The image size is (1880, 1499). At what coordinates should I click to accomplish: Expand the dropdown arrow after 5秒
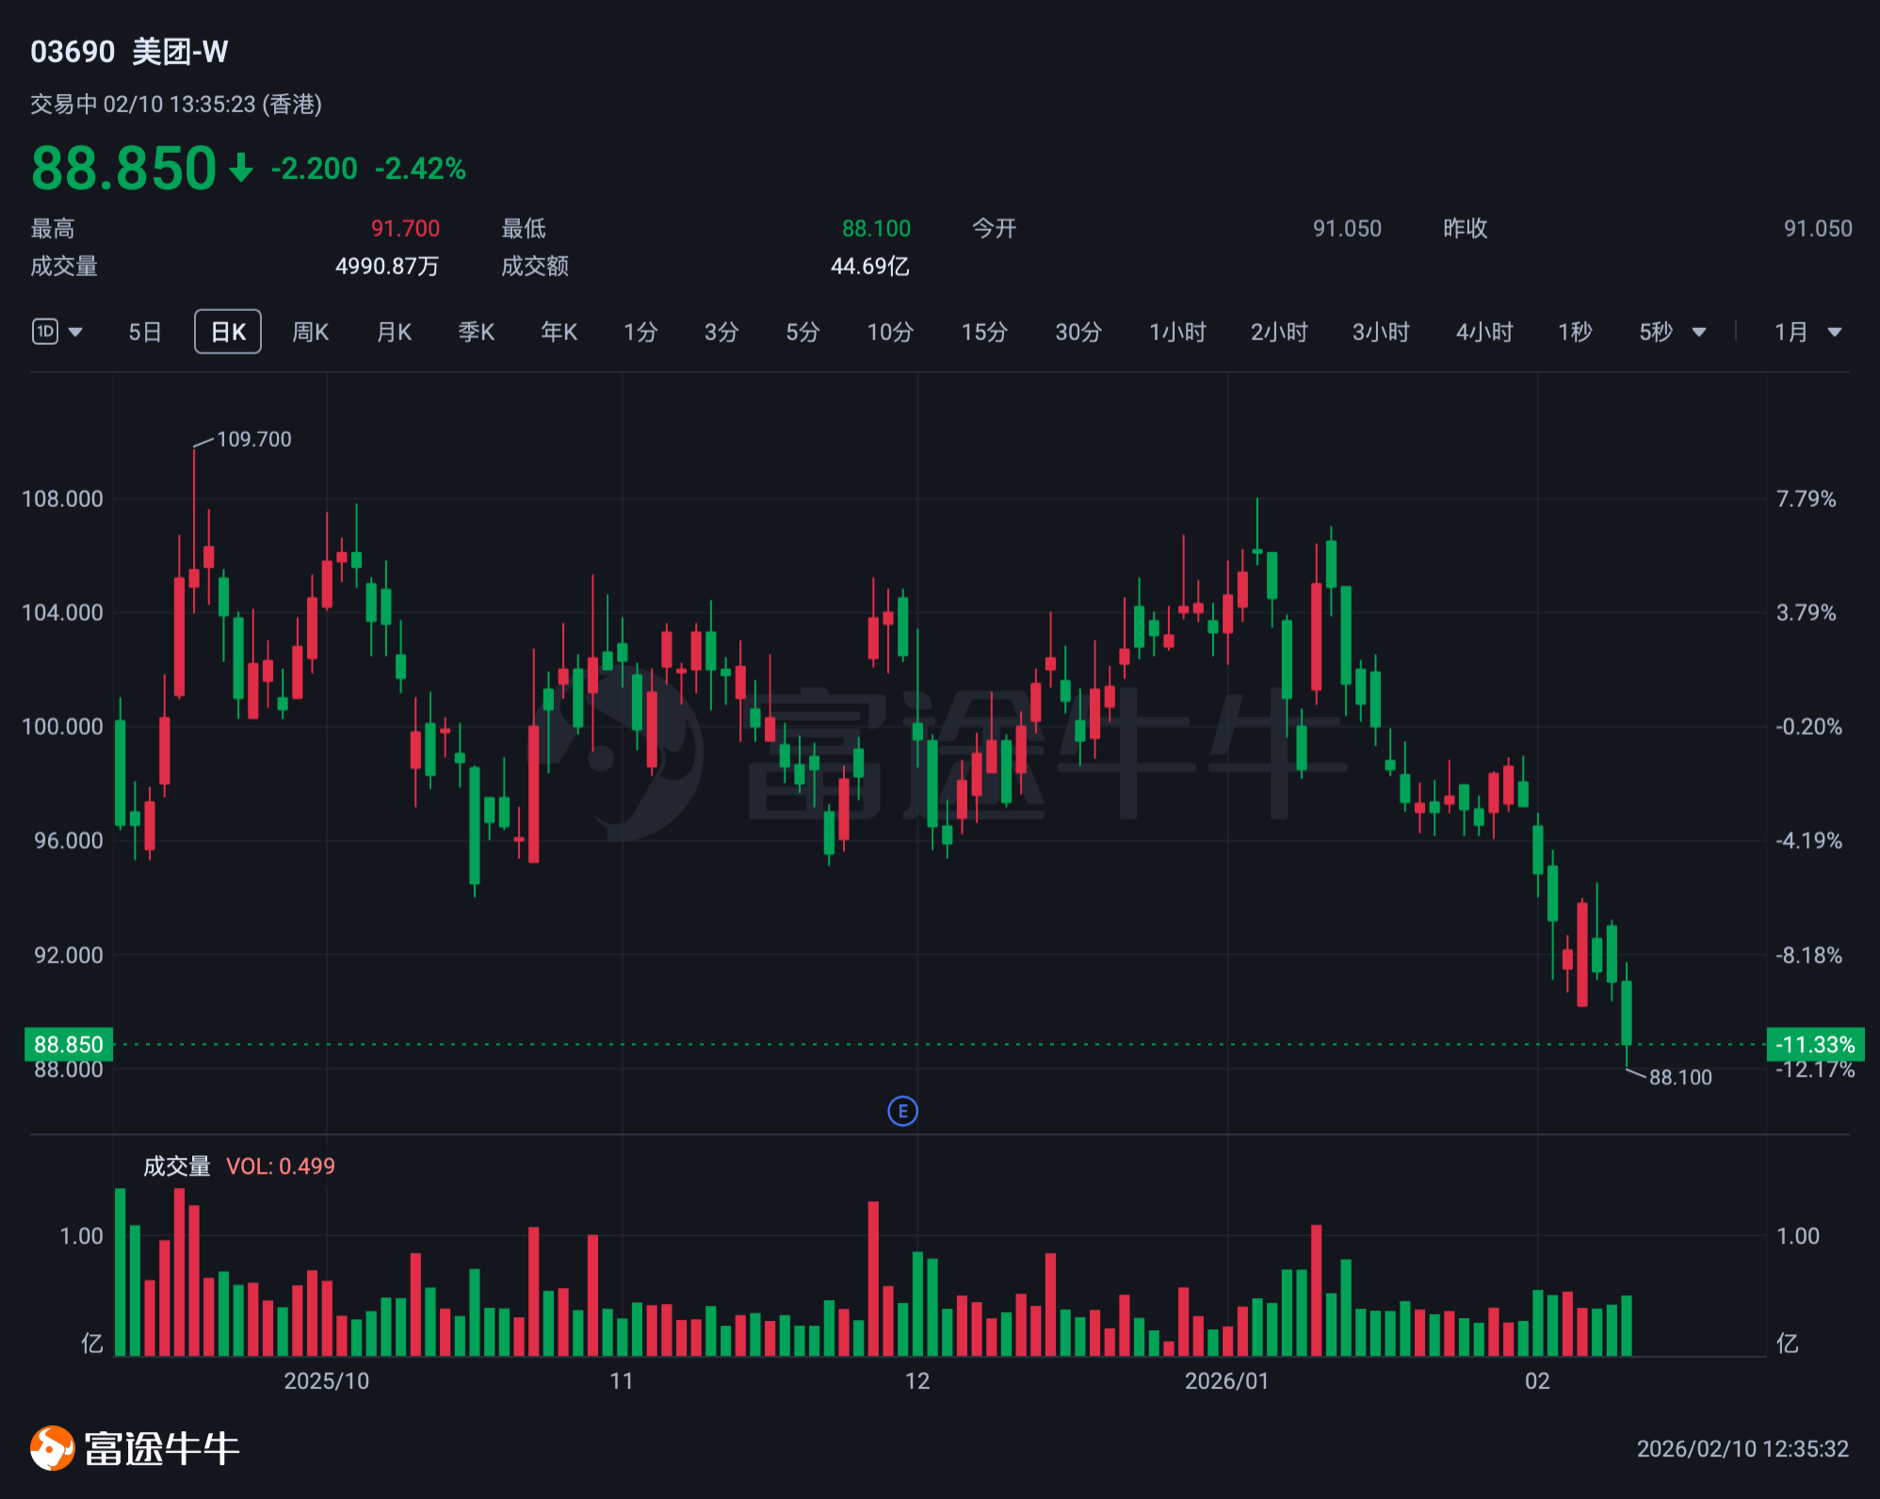[1699, 332]
